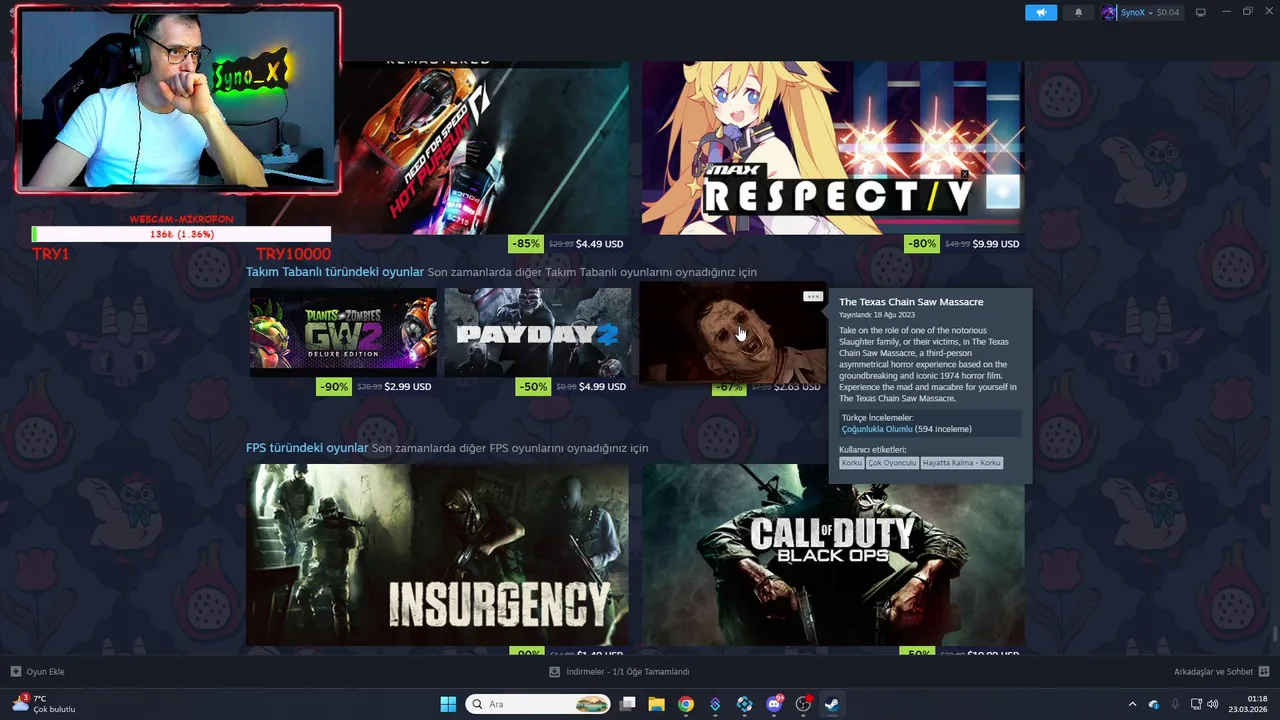Open Call of Duty Black Ops banner
The width and height of the screenshot is (1280, 720).
click(833, 565)
